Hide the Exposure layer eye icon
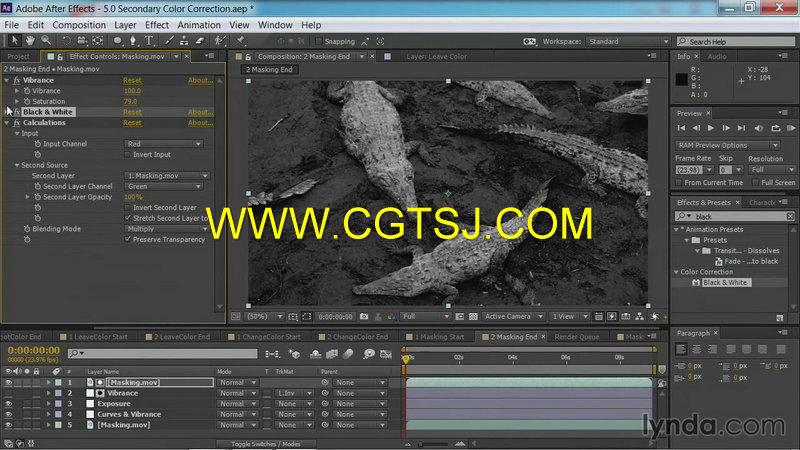Screen dimensions: 800x450 [8, 404]
